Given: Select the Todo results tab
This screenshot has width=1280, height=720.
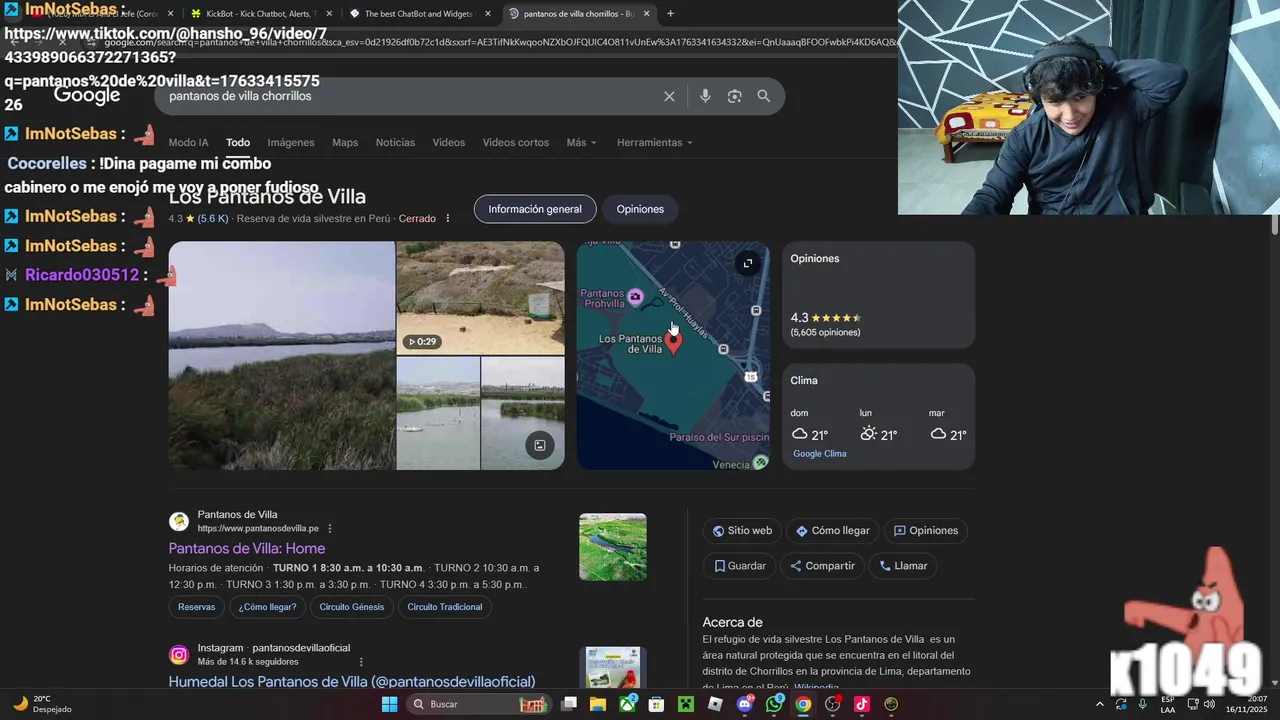Looking at the screenshot, I should pos(238,142).
